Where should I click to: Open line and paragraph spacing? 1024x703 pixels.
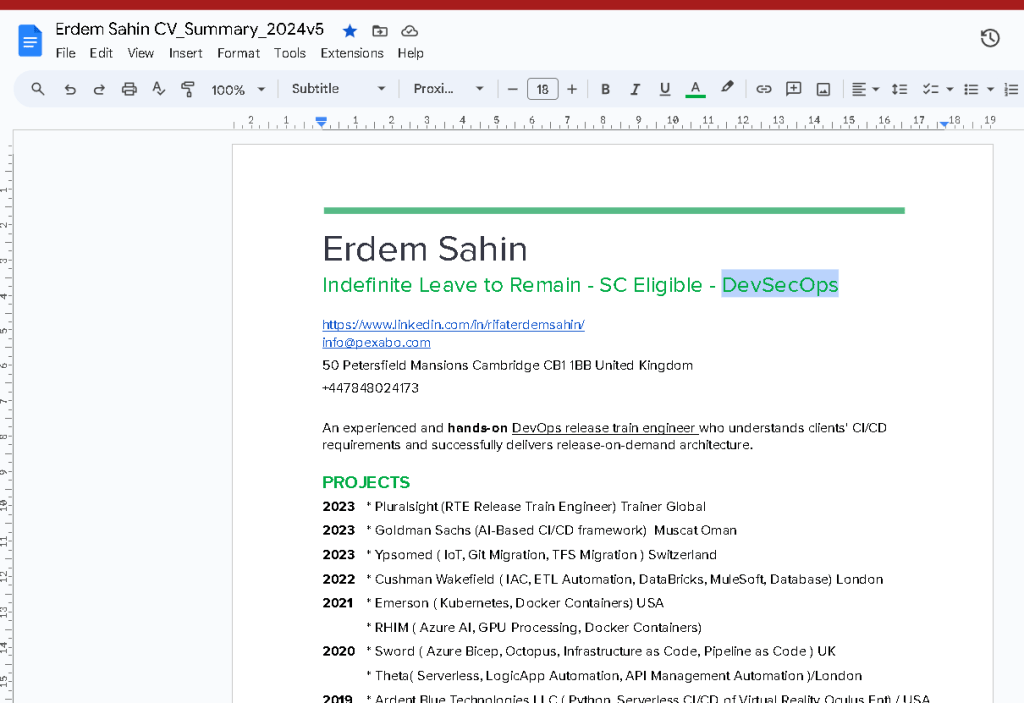(x=899, y=89)
